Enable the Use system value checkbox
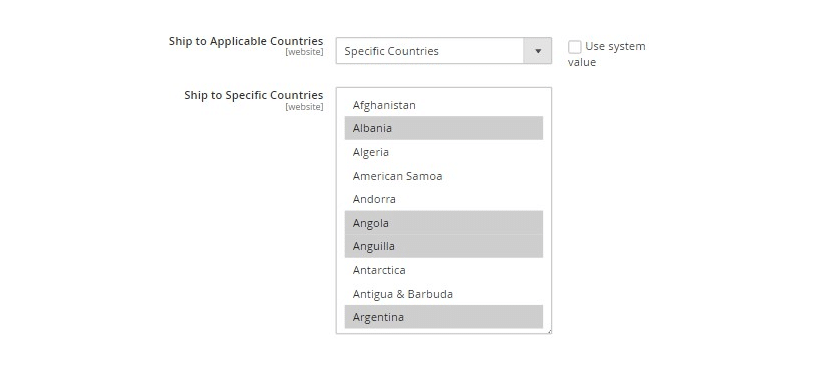Screen dimensions: 837x366 point(575,47)
